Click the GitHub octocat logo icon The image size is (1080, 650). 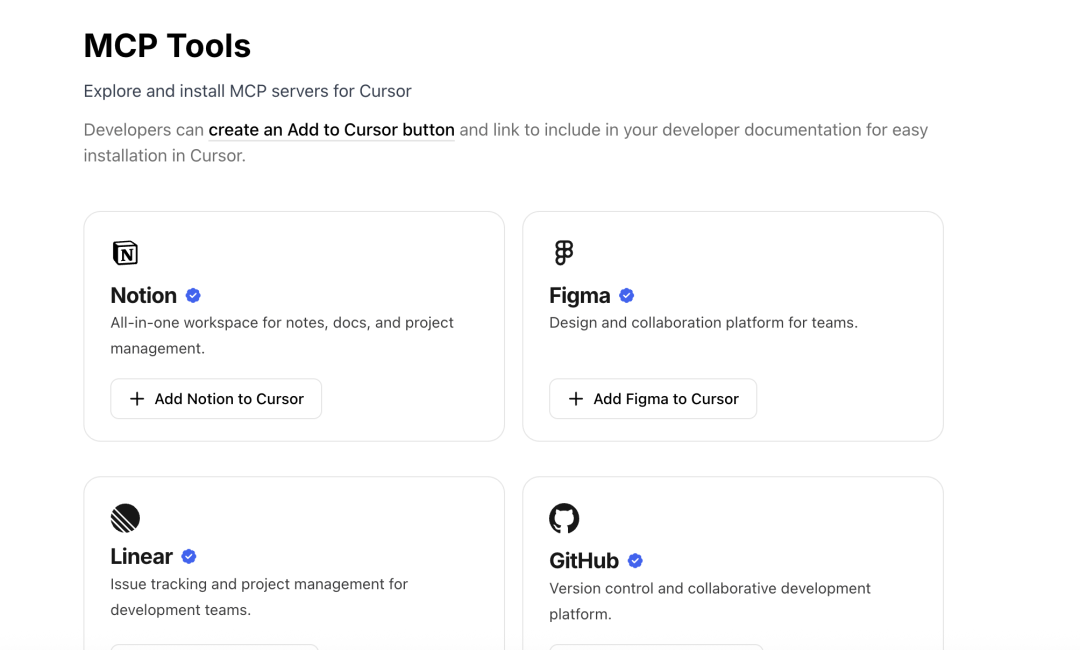coord(563,518)
